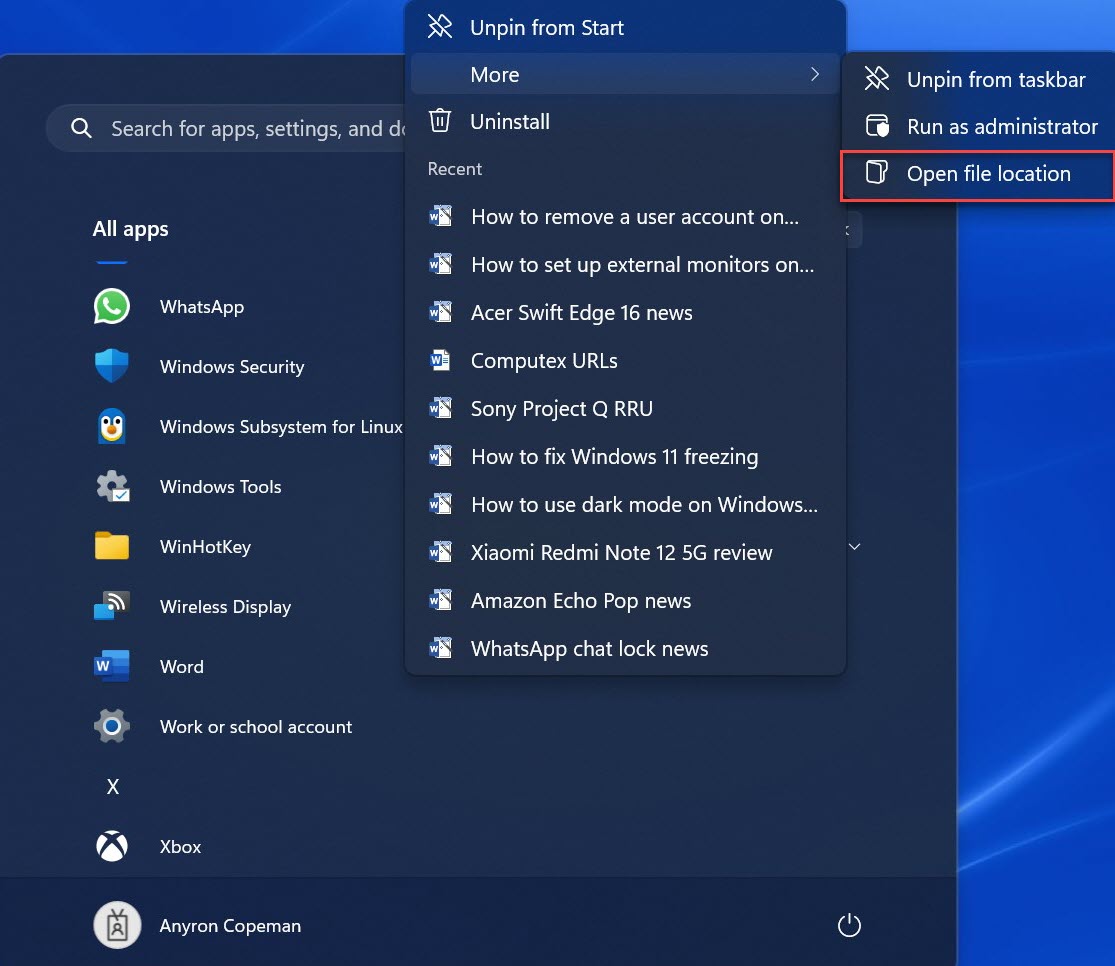This screenshot has height=966, width=1115.
Task: Click the Unpin from taskbar pin icon
Action: click(877, 78)
